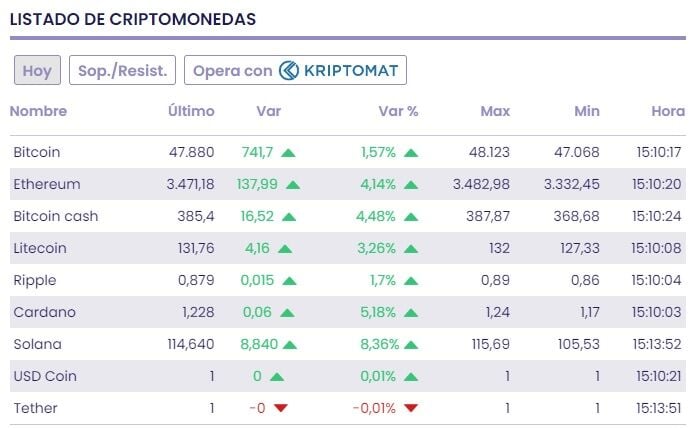
Task: Click Tether's red down arrow in Var % column
Action: (x=411, y=408)
